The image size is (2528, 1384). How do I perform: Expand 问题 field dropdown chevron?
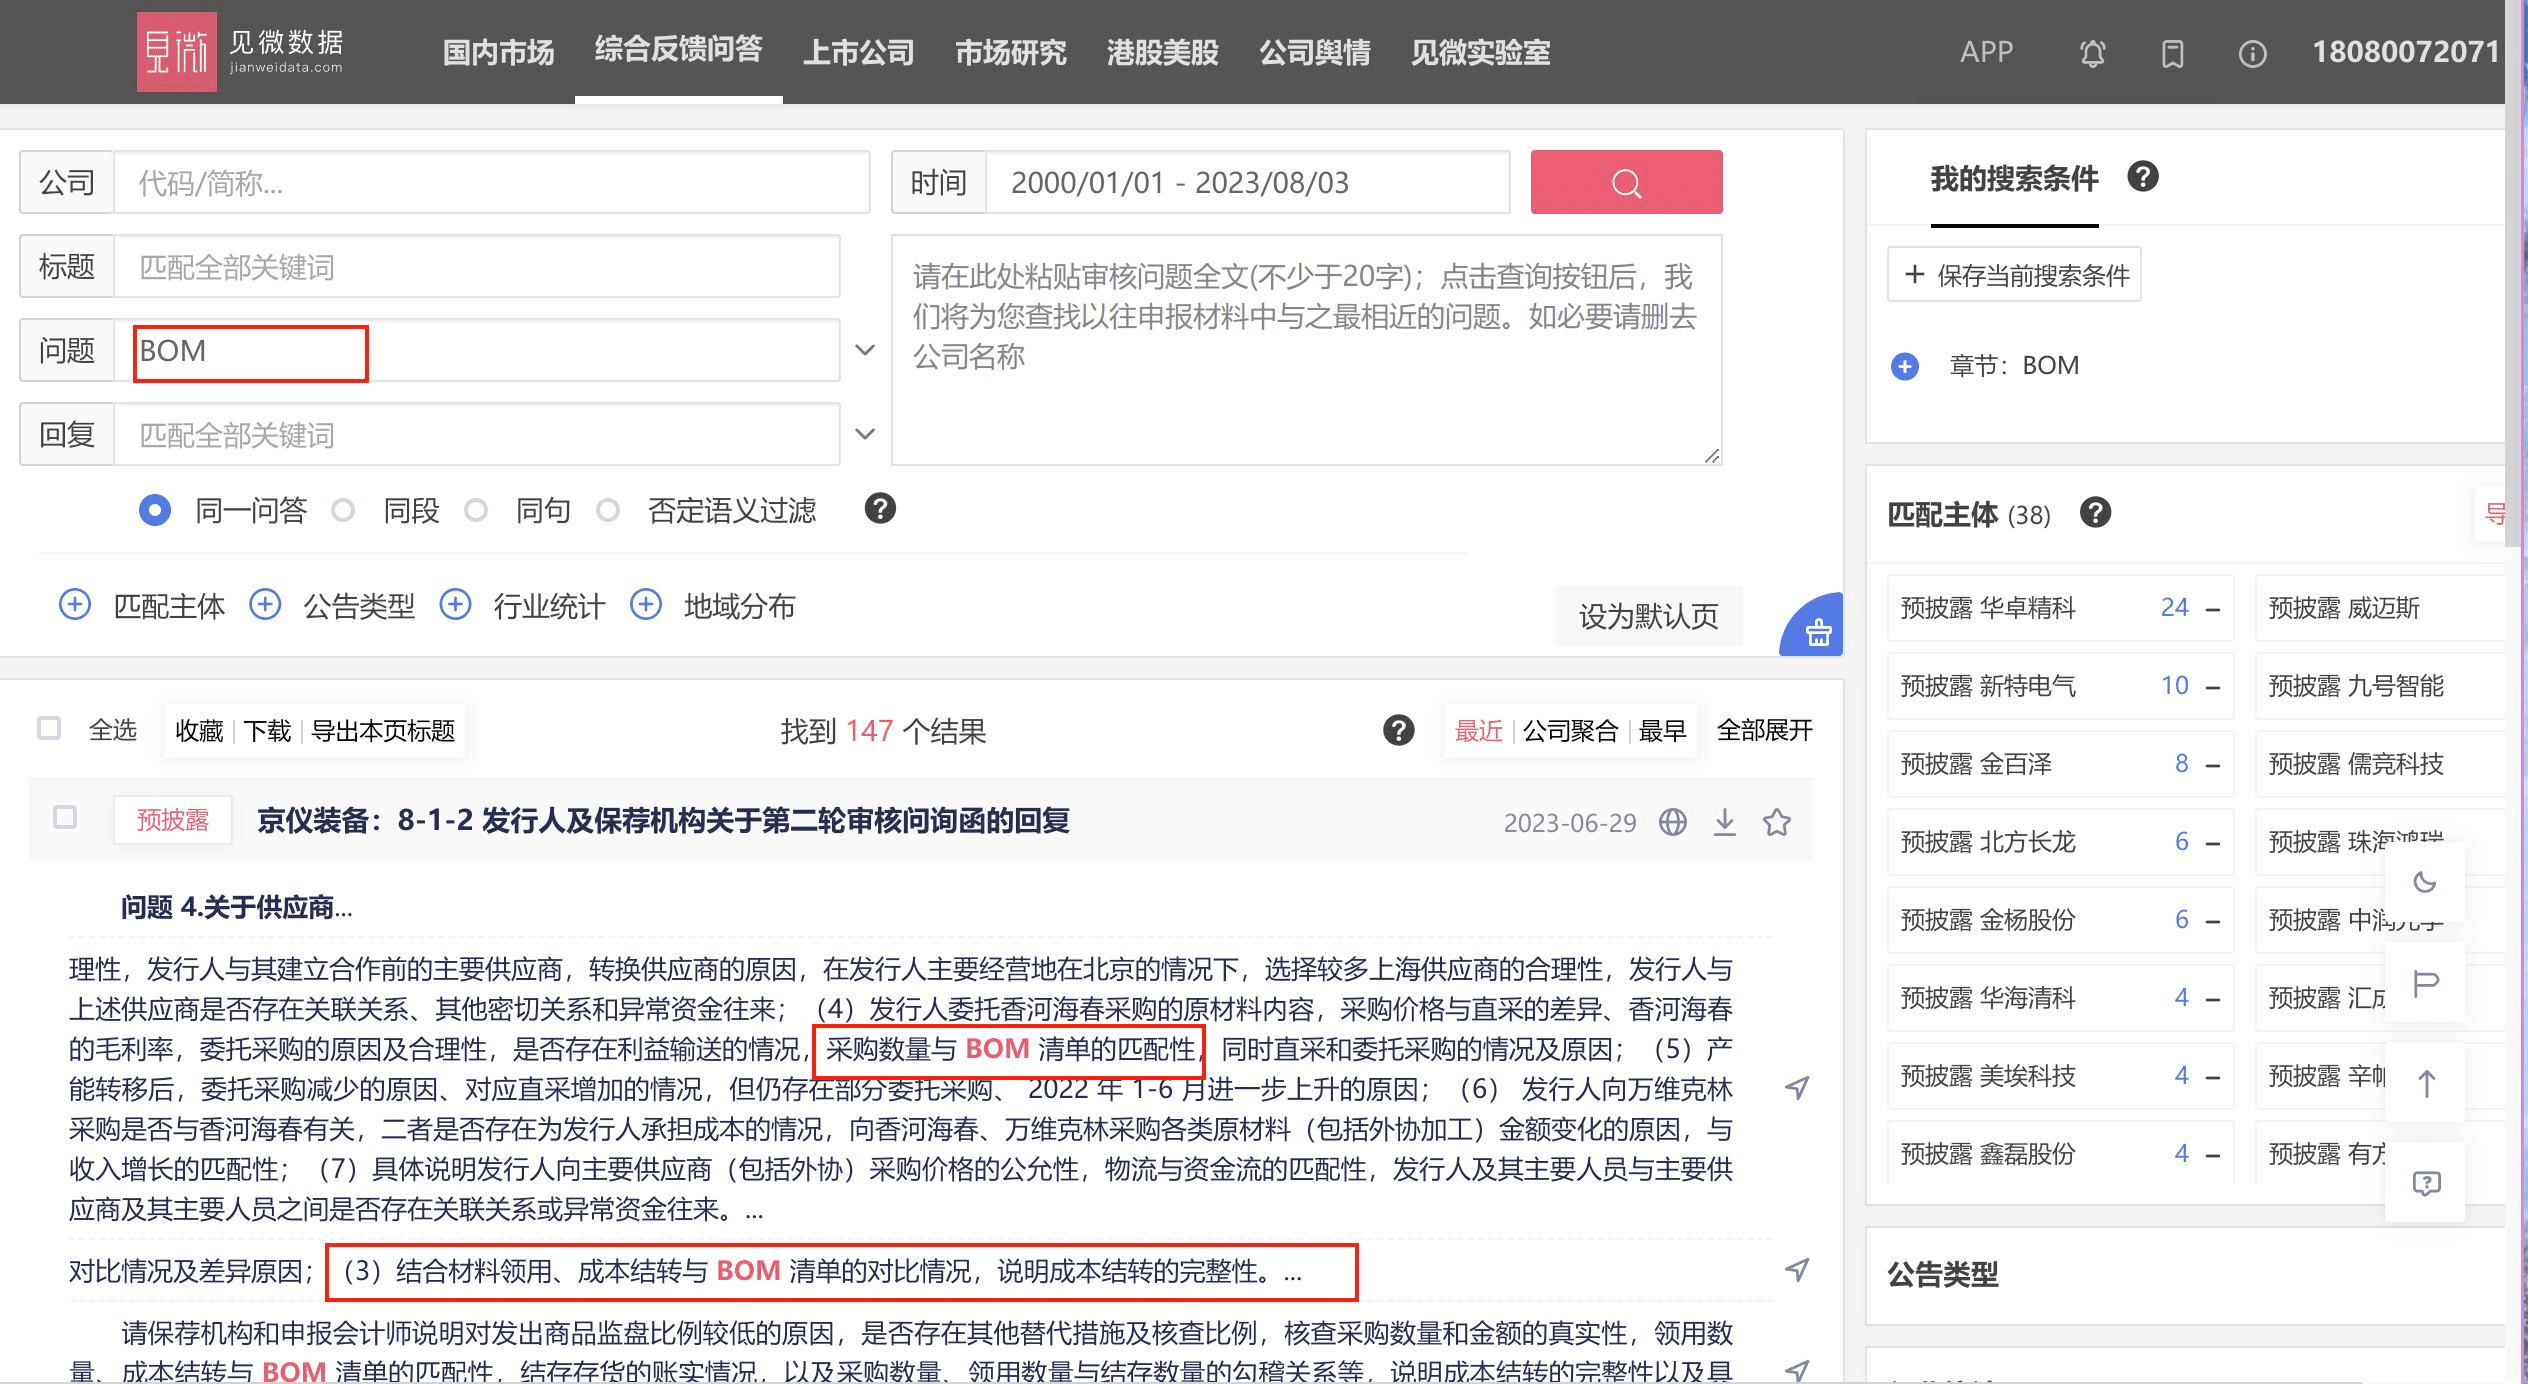[x=865, y=350]
